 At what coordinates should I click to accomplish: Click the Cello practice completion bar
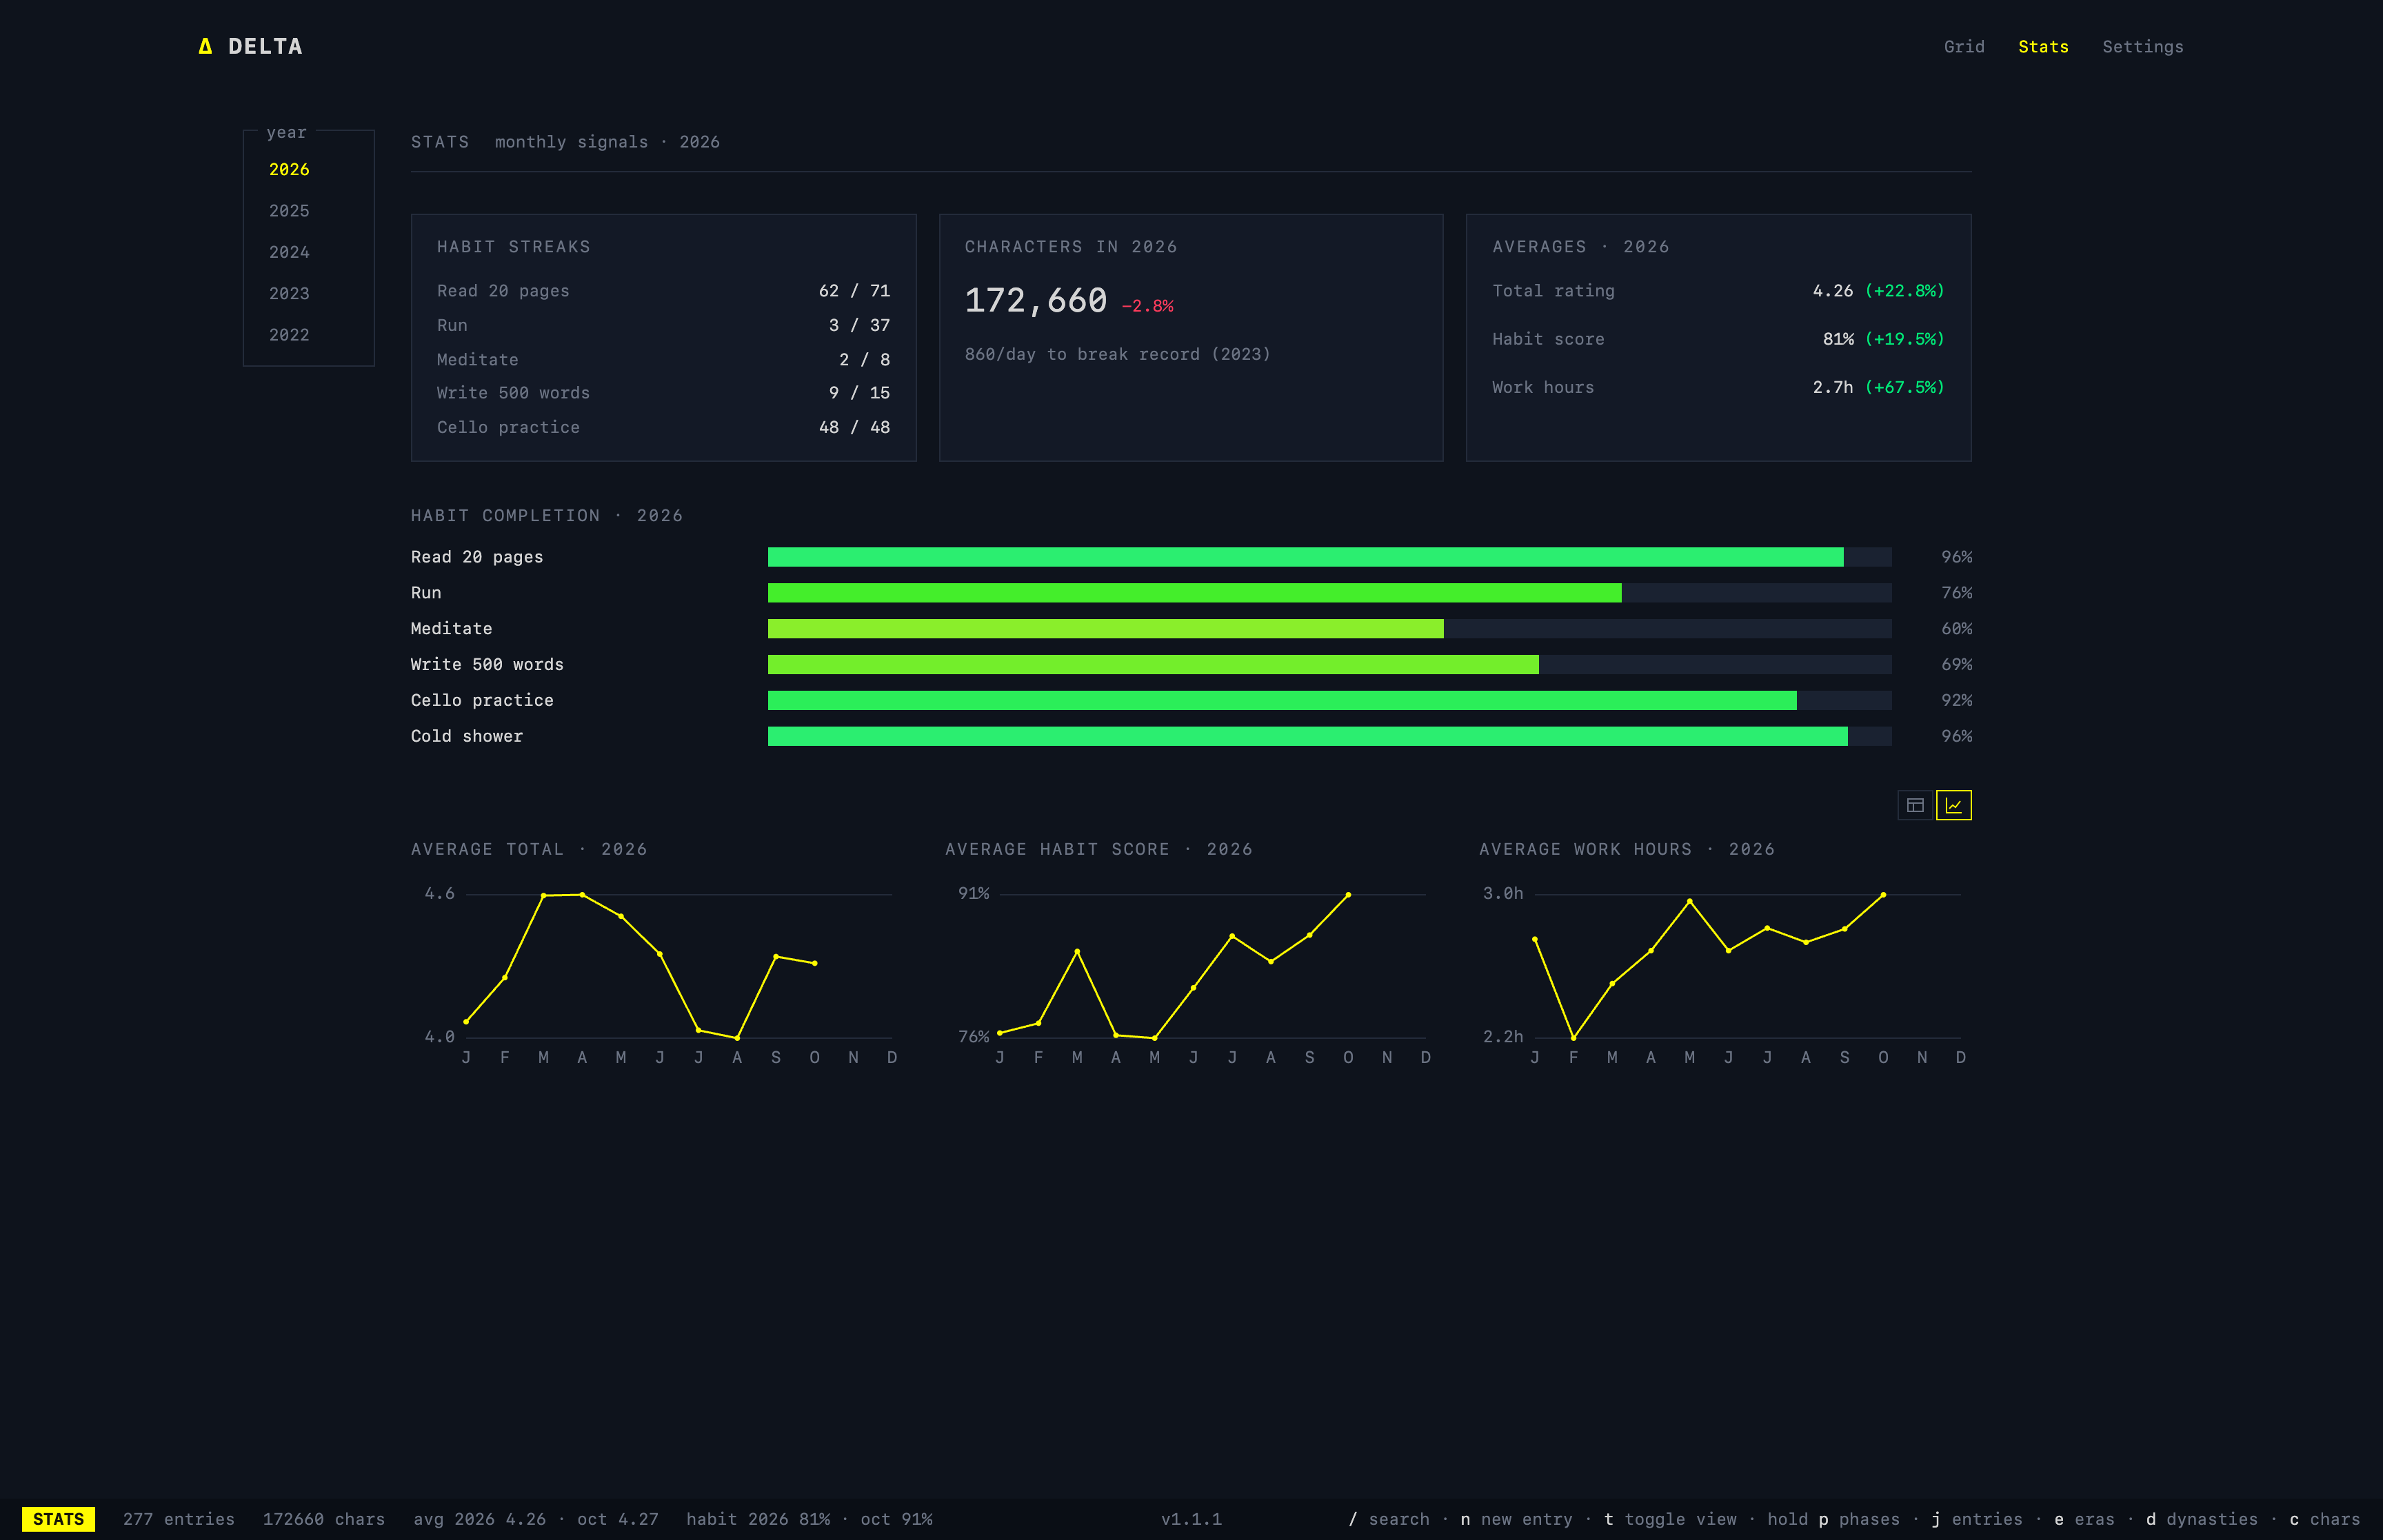1329,700
